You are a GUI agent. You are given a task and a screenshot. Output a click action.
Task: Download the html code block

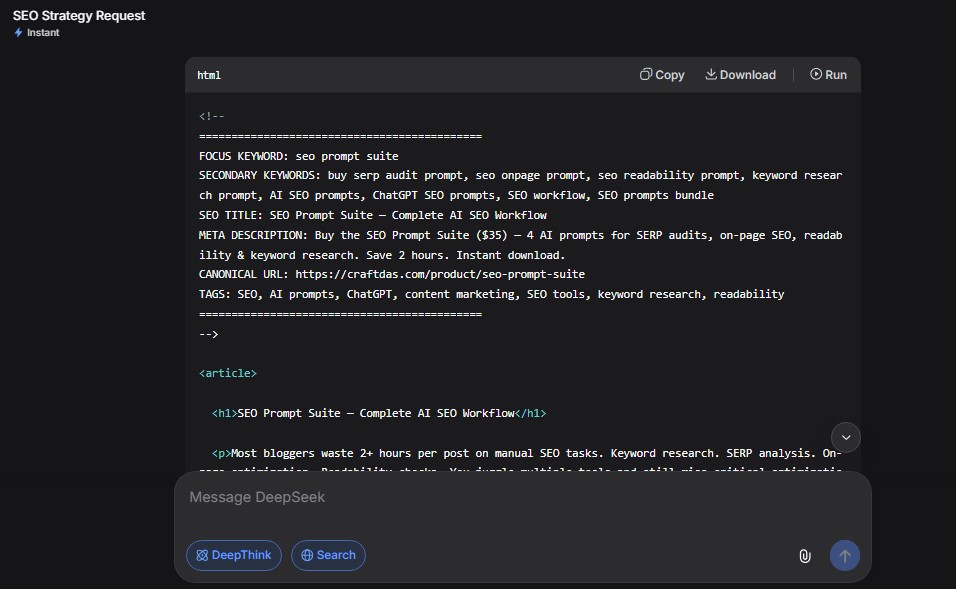click(740, 74)
